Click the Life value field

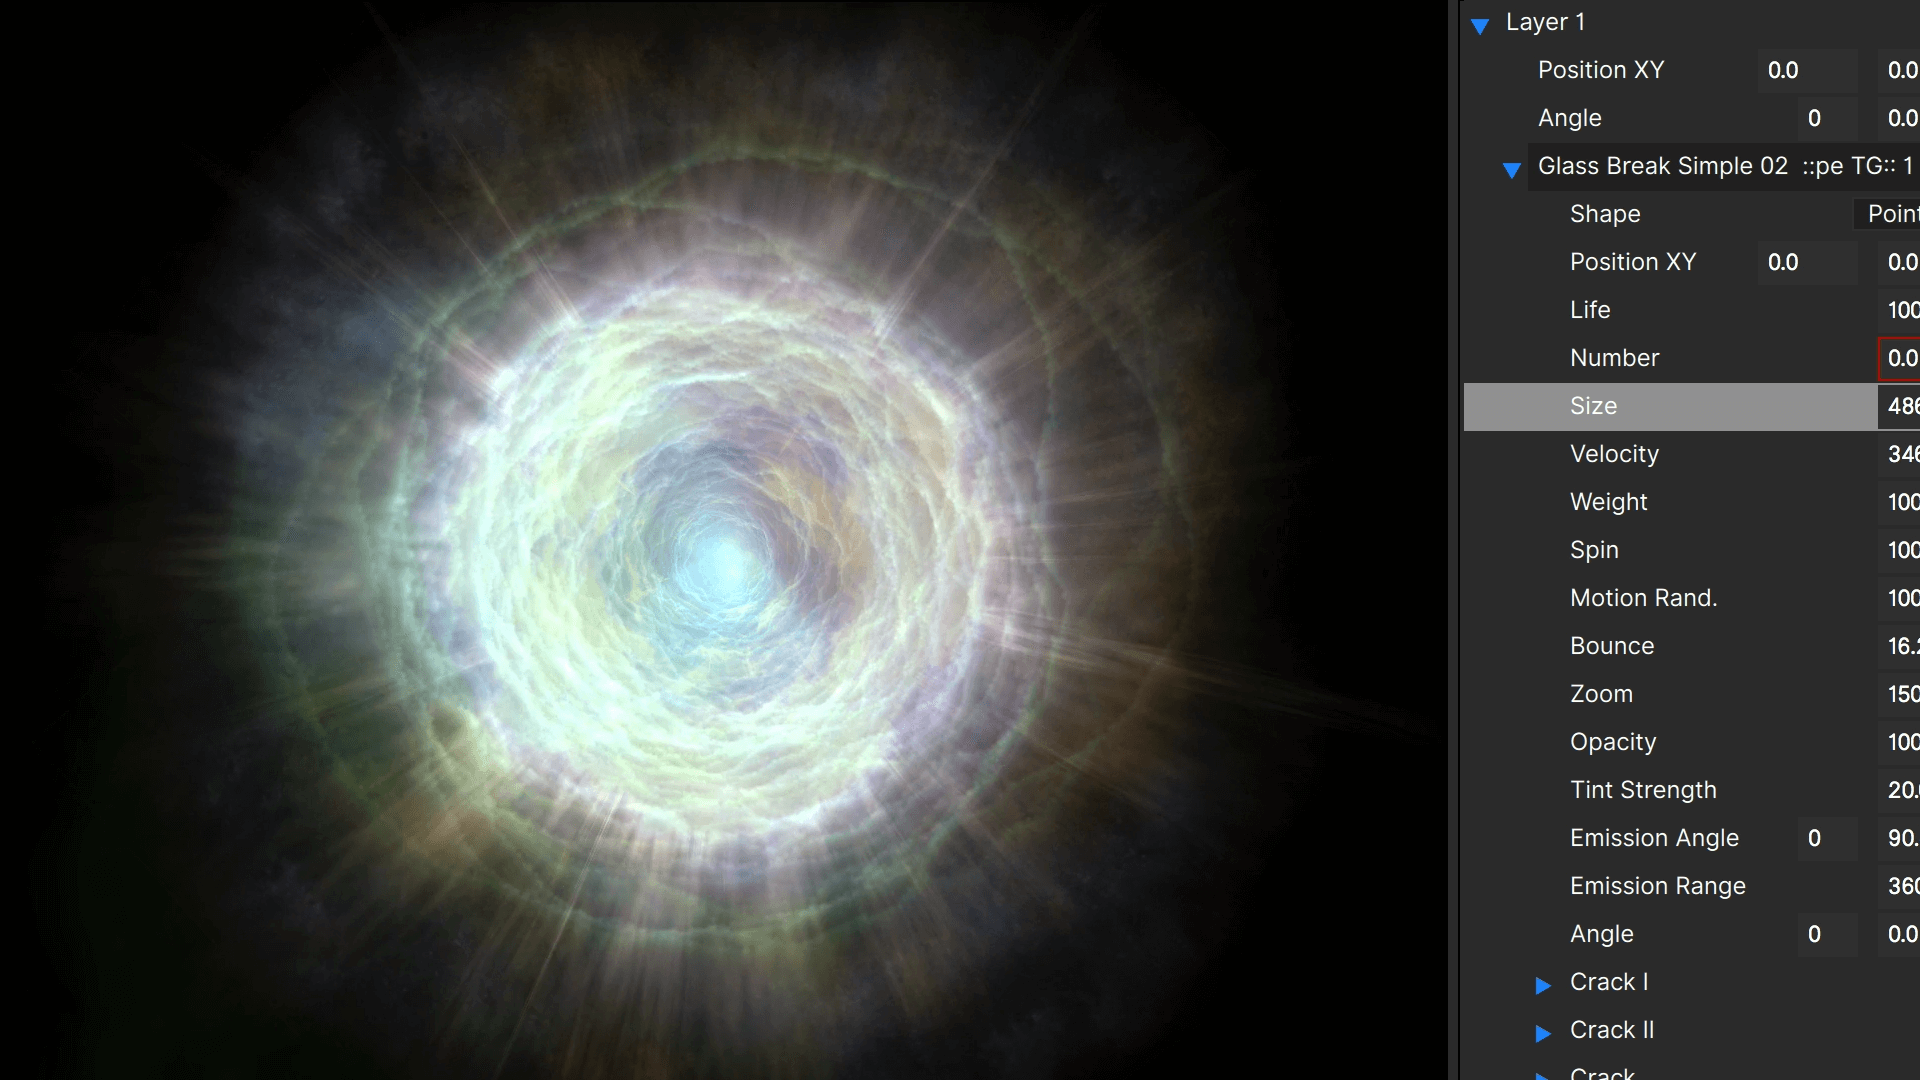1899,310
